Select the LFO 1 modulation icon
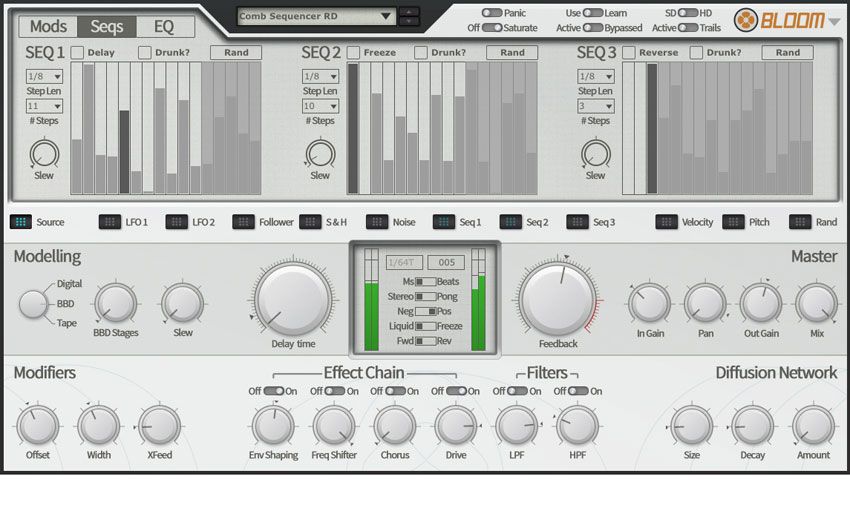This screenshot has height=505, width=850. click(110, 222)
